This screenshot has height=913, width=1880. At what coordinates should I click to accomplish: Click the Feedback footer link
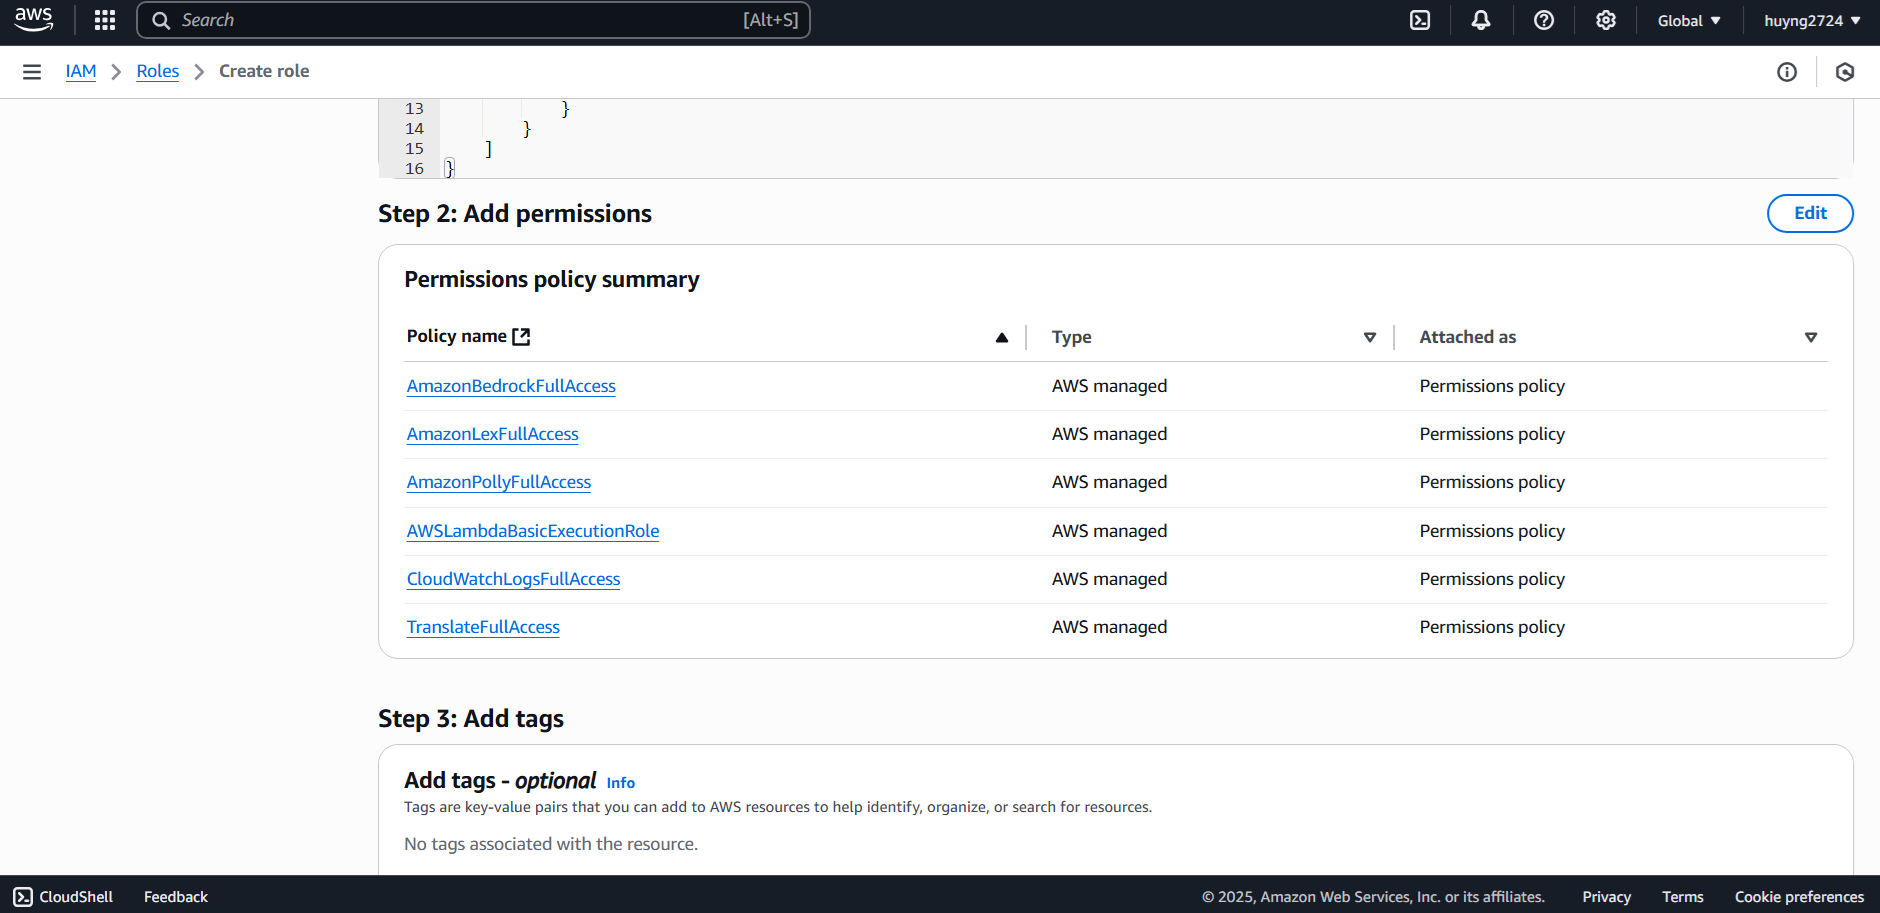176,897
